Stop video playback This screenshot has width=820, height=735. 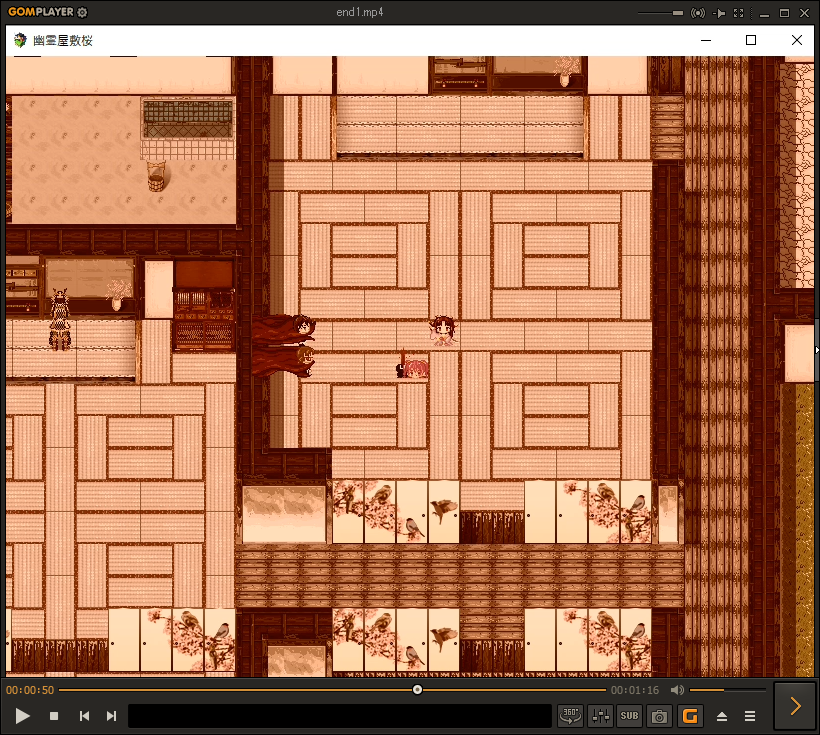pyautogui.click(x=54, y=716)
